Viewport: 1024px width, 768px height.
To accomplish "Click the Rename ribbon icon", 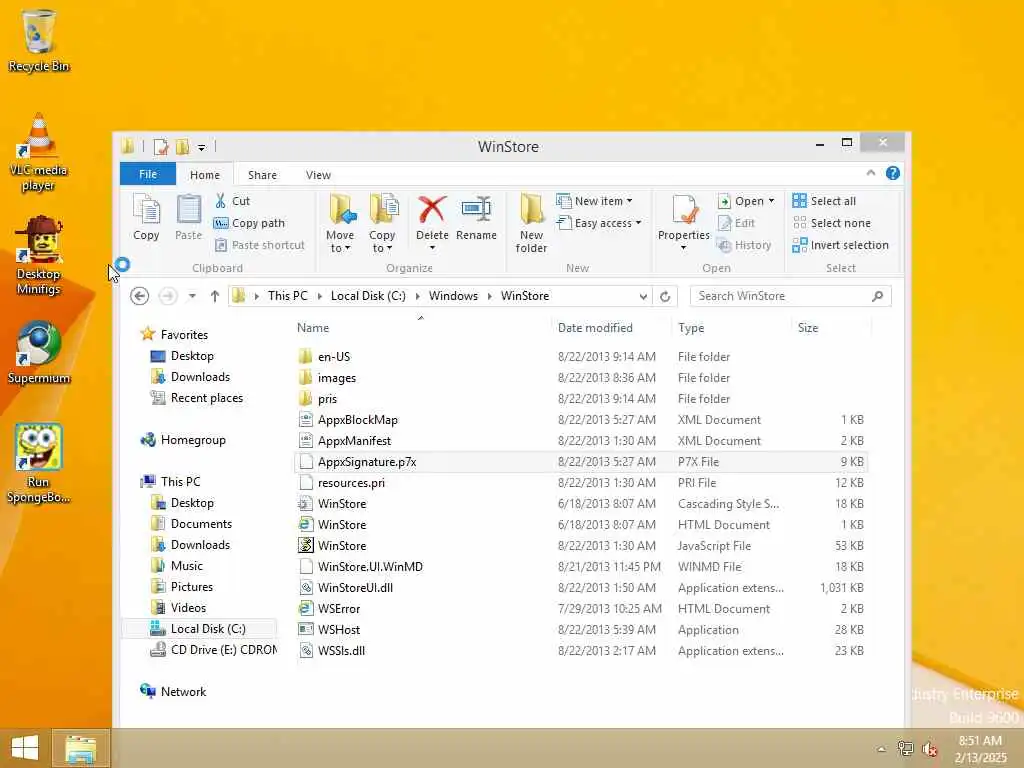I will click(476, 210).
